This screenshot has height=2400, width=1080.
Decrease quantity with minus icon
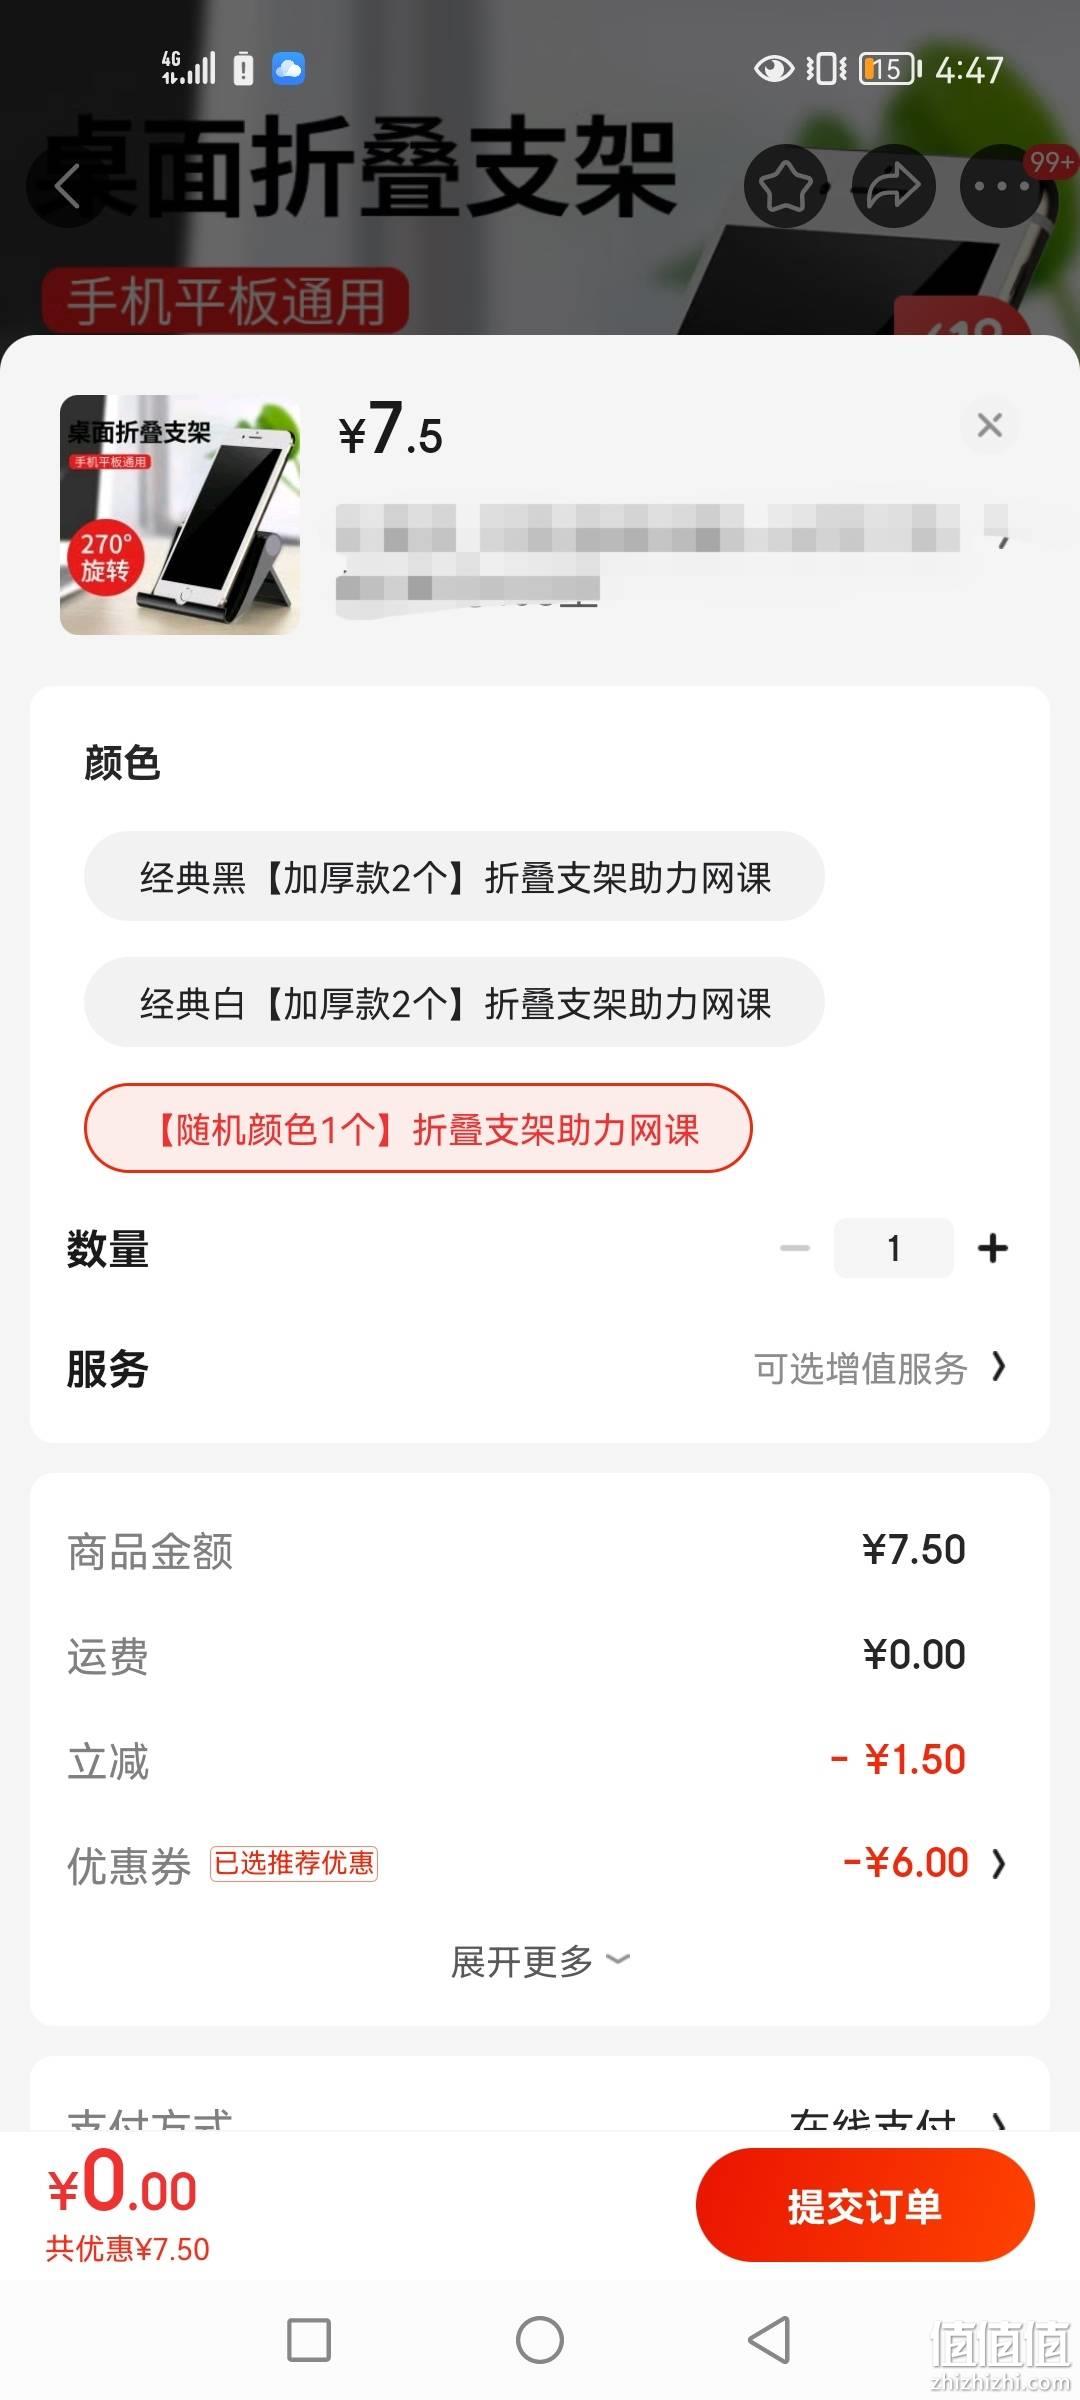point(795,1248)
